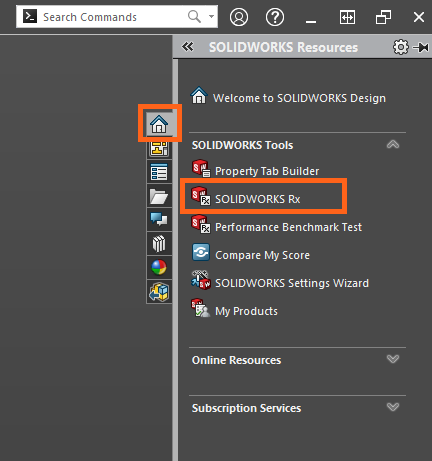Open the Appearances, Scenes and Decals tab

159,268
